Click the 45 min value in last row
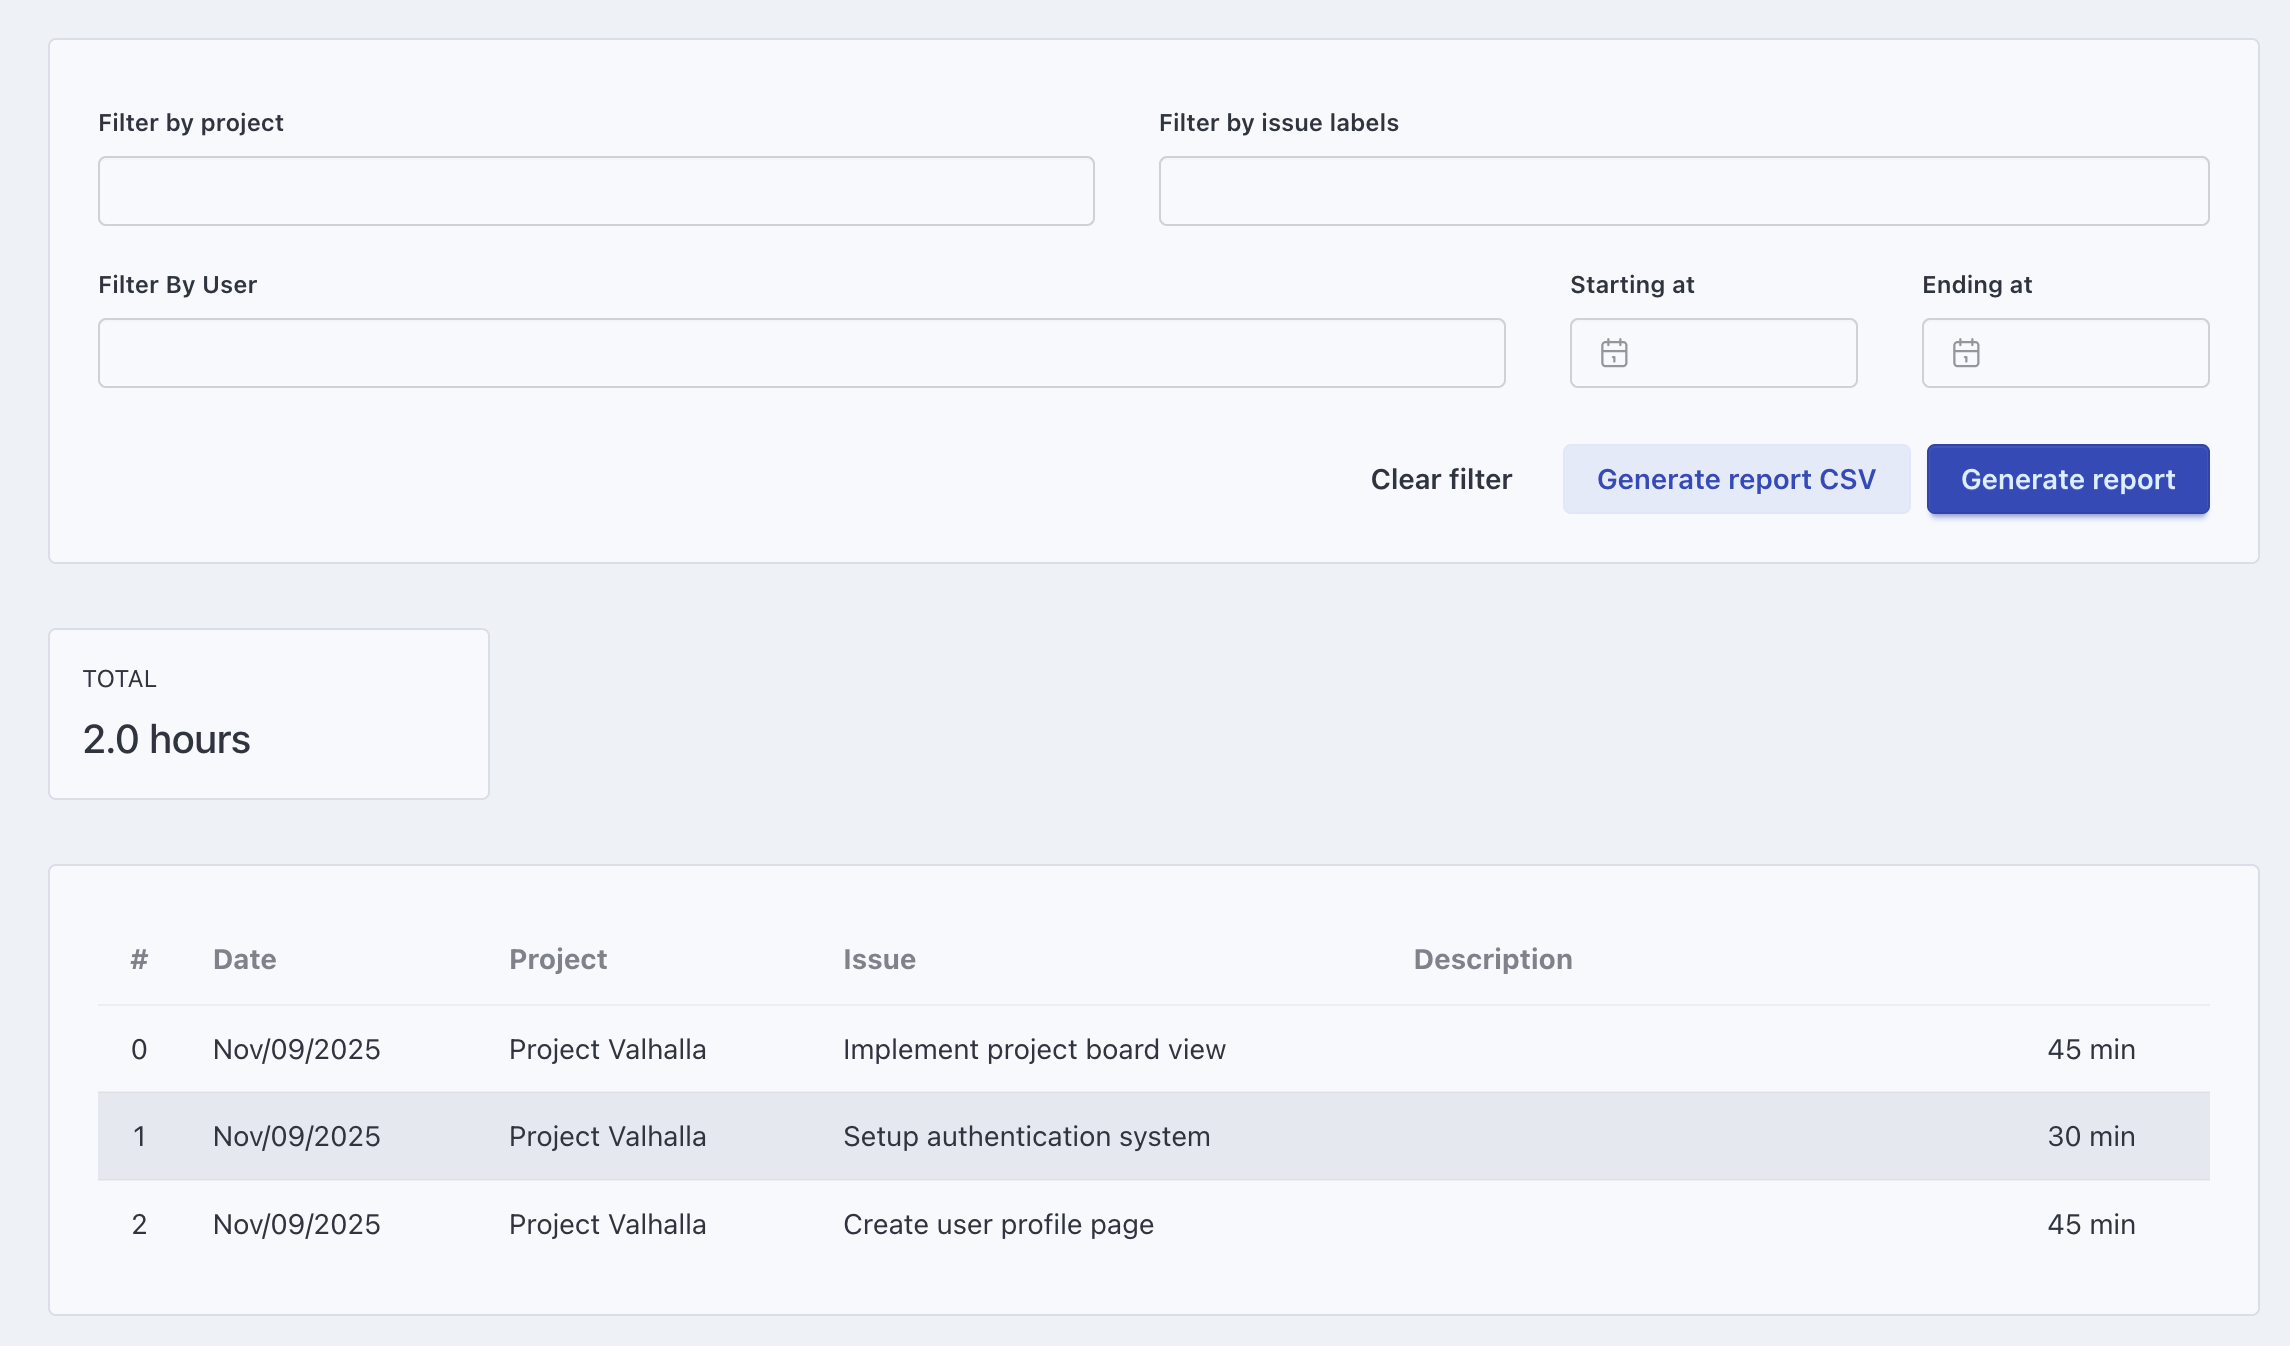Image resolution: width=2290 pixels, height=1346 pixels. click(2088, 1224)
